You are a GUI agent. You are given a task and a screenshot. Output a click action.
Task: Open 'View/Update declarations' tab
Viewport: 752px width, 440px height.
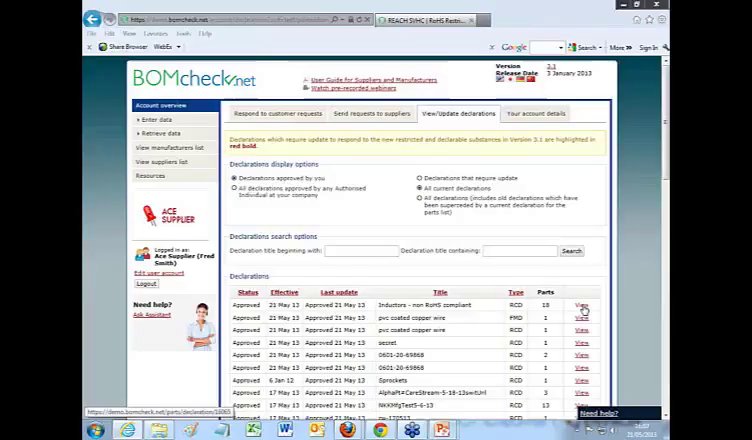pos(458,114)
